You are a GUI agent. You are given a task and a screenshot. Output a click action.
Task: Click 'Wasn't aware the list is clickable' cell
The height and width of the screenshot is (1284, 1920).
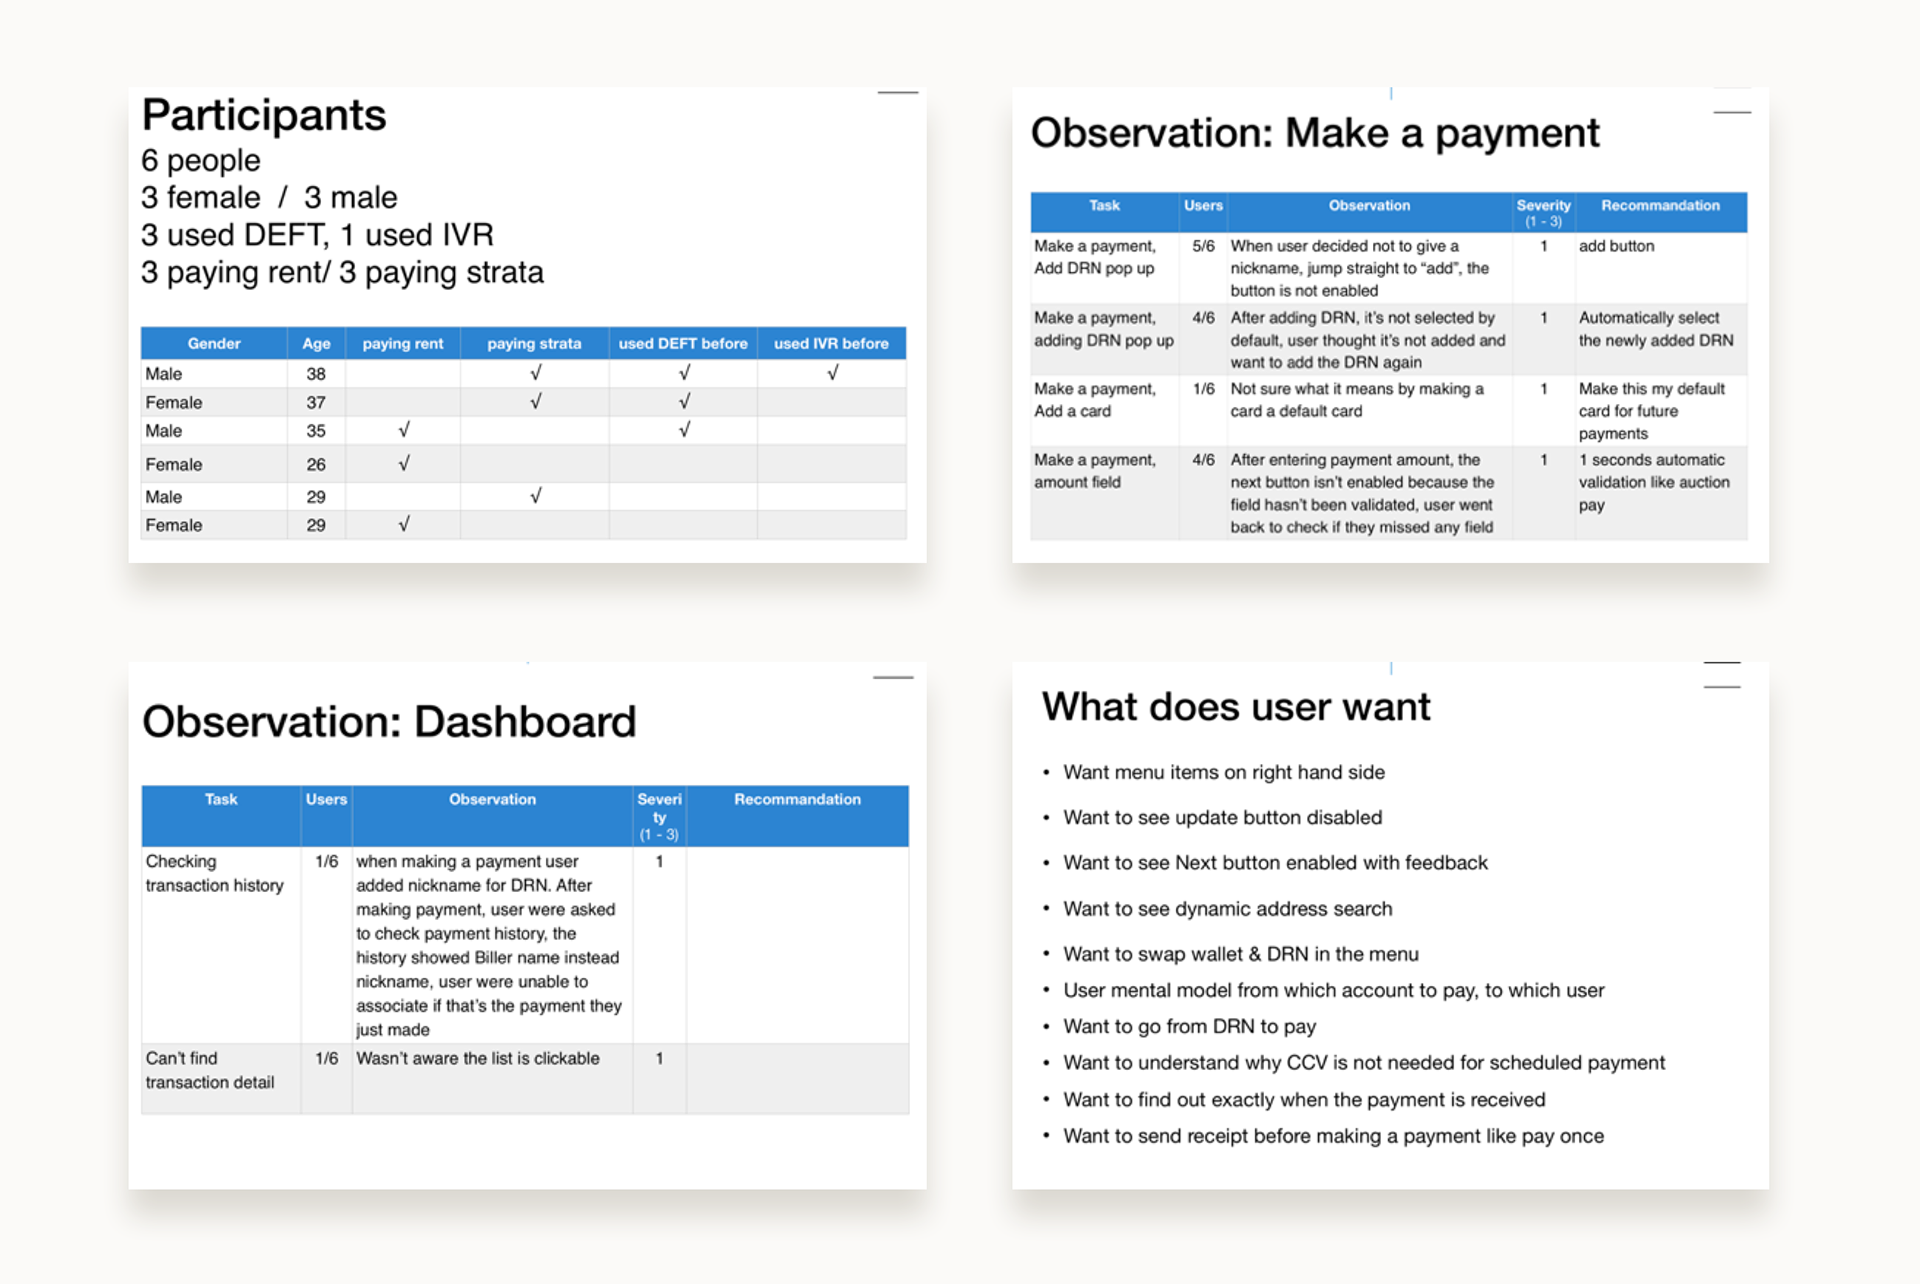tap(492, 1079)
